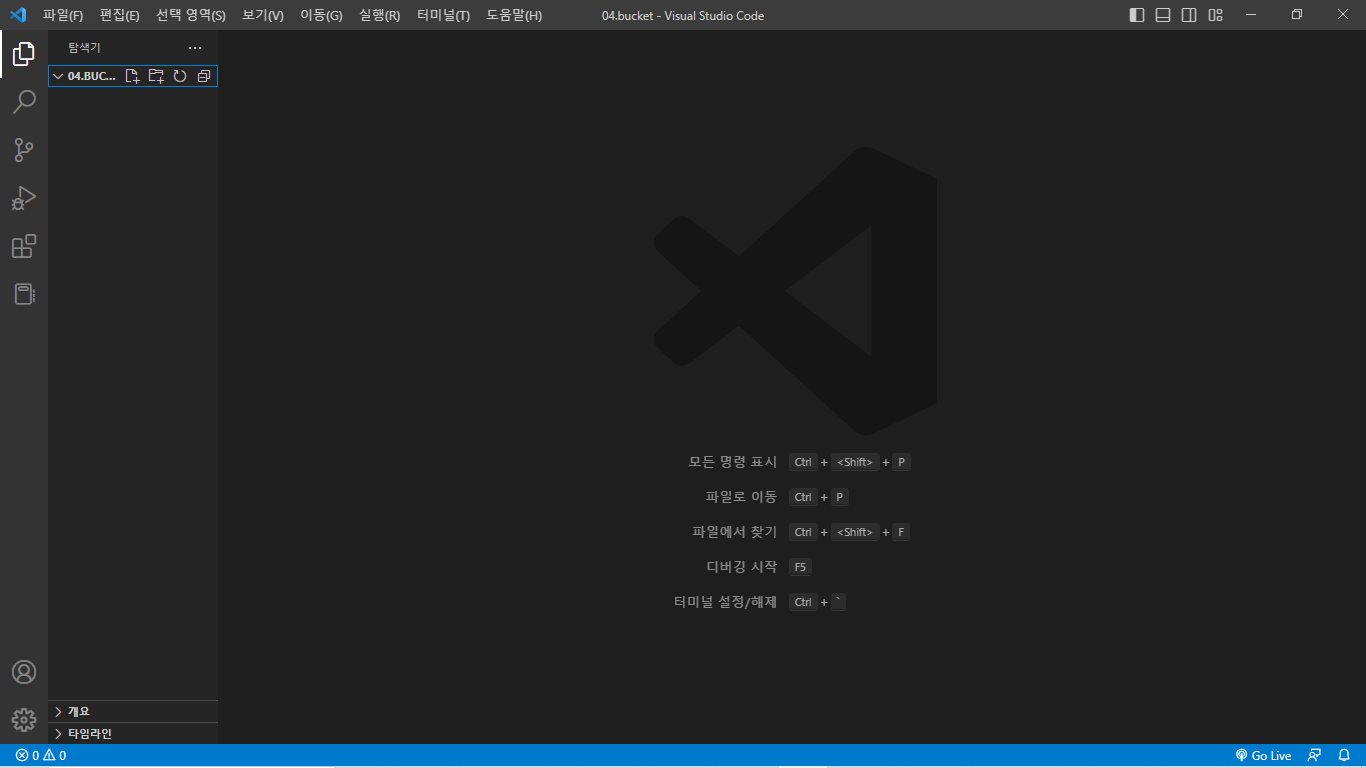1366x768 pixels.
Task: Collapse all folders in Explorer
Action: click(204, 76)
